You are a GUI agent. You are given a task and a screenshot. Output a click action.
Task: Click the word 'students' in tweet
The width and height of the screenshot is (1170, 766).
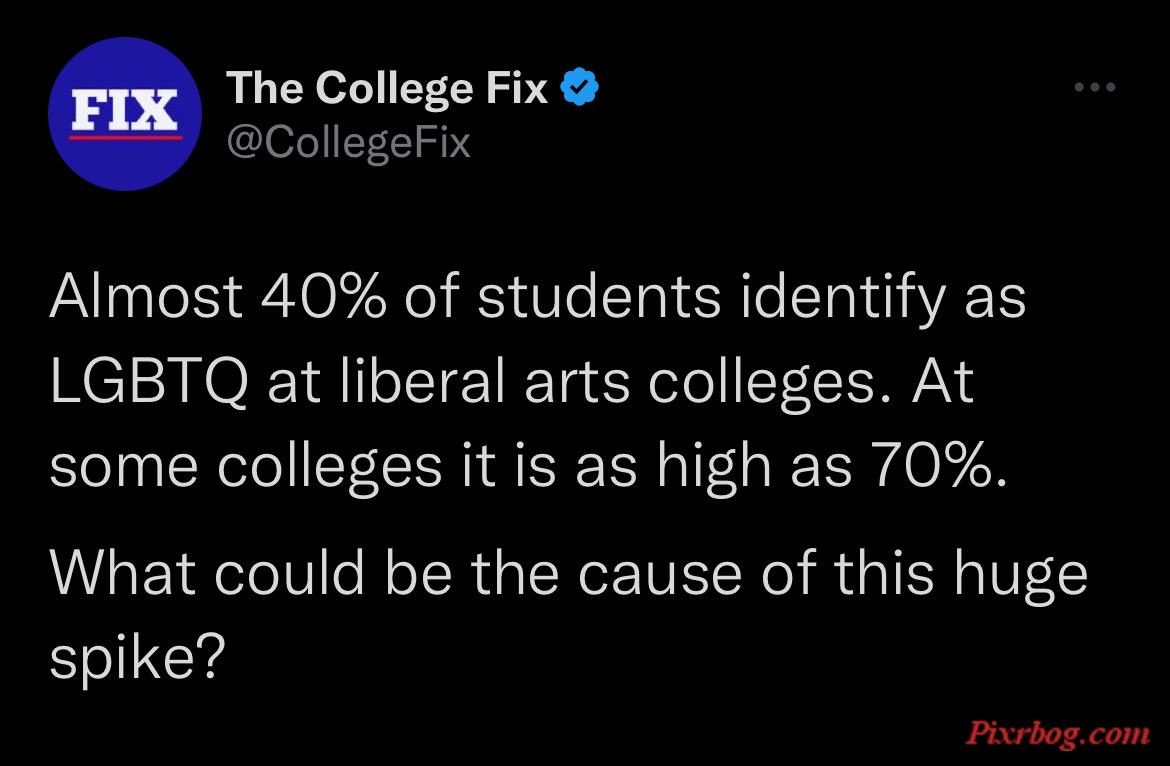(599, 296)
